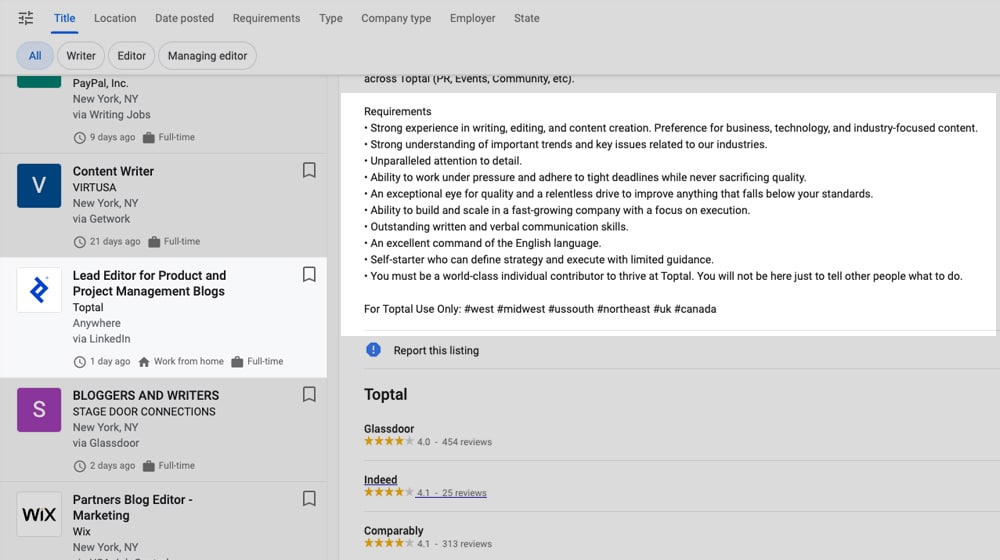Open the Requirements filter tab
The height and width of the screenshot is (560, 1000).
(x=266, y=18)
